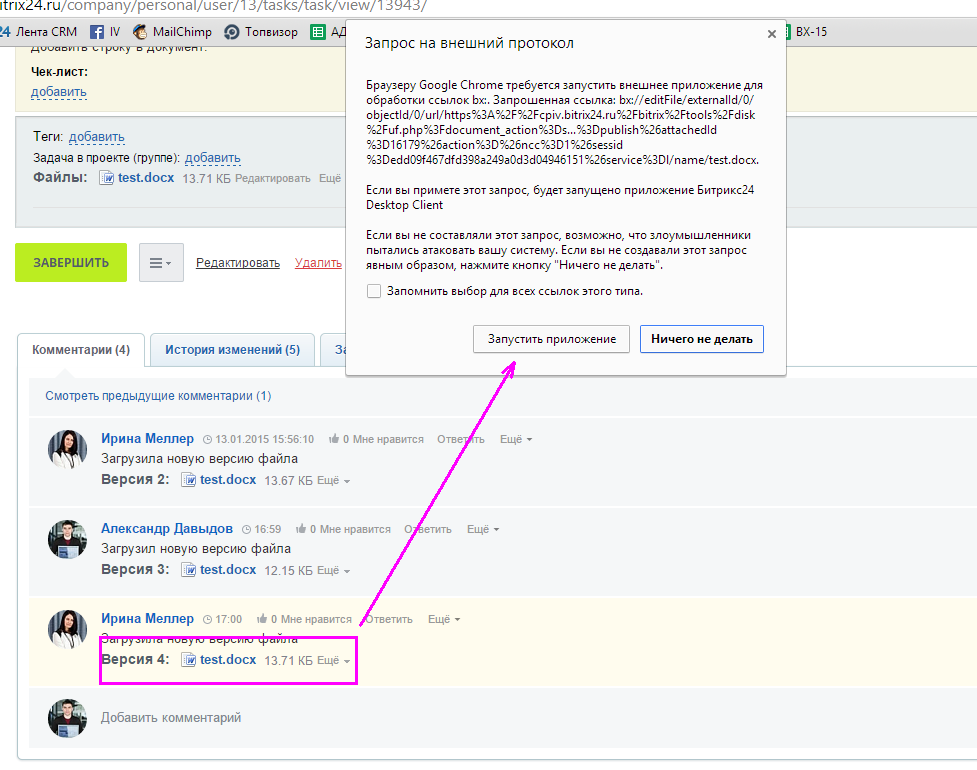Switch to Комментарии (4) tab

click(x=81, y=349)
